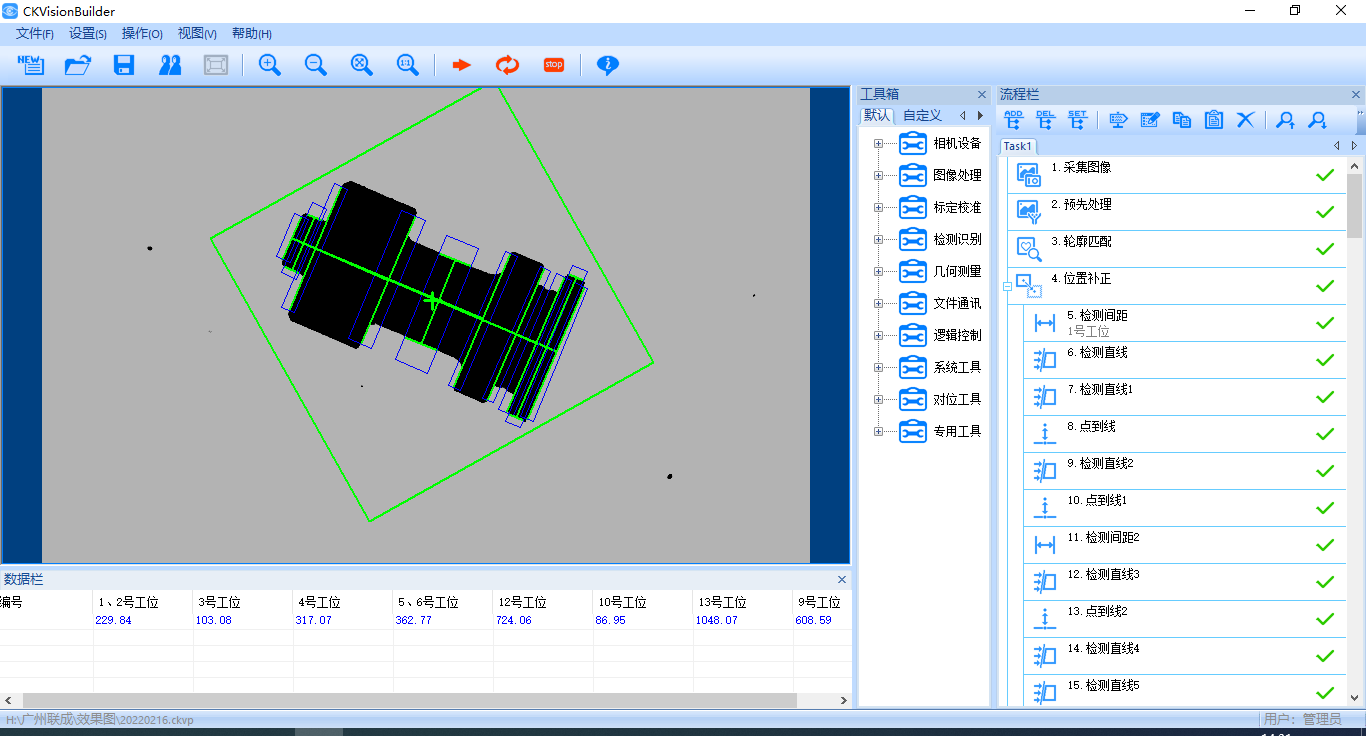Click the value 229.84 under 1、2号工位
The image size is (1366, 736).
113,620
